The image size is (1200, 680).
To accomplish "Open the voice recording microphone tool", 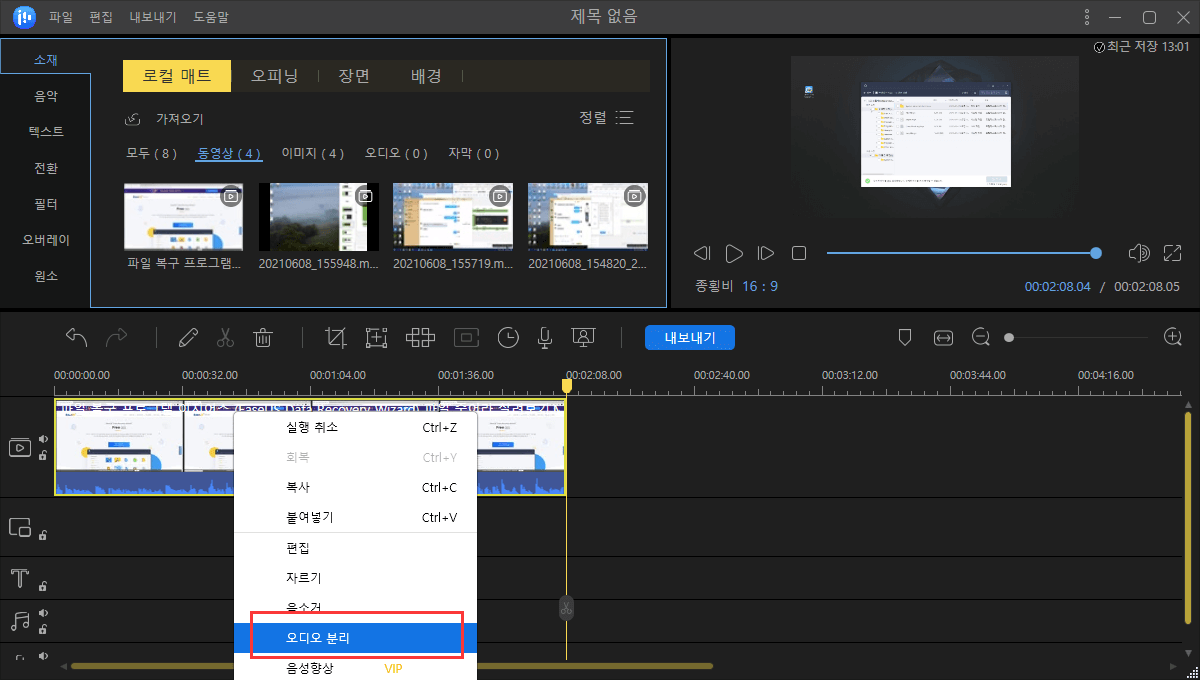I will (545, 338).
